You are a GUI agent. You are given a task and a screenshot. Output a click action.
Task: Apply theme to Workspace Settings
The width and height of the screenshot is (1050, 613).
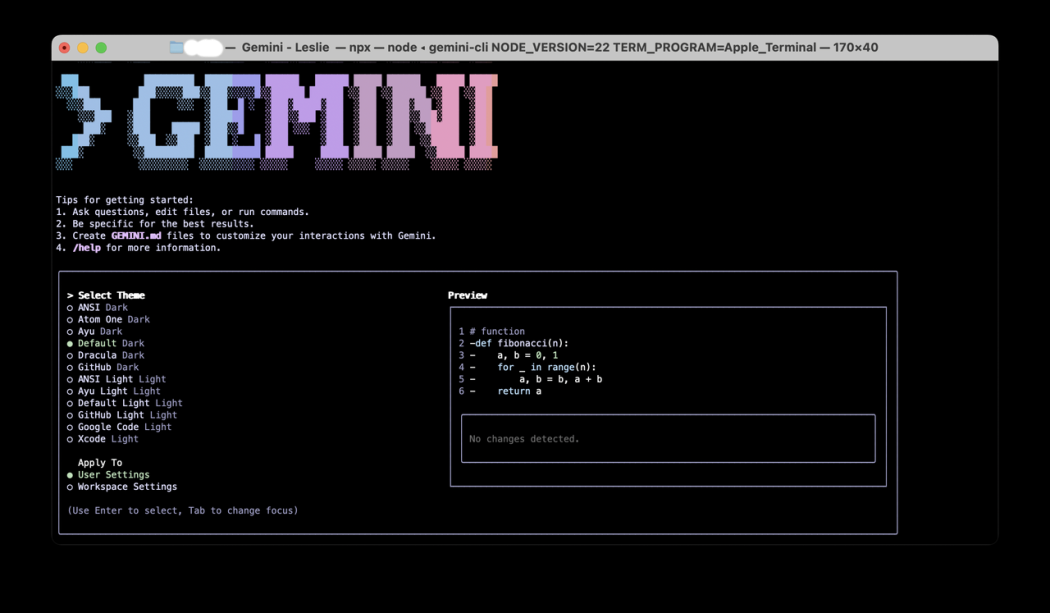pyautogui.click(x=127, y=487)
